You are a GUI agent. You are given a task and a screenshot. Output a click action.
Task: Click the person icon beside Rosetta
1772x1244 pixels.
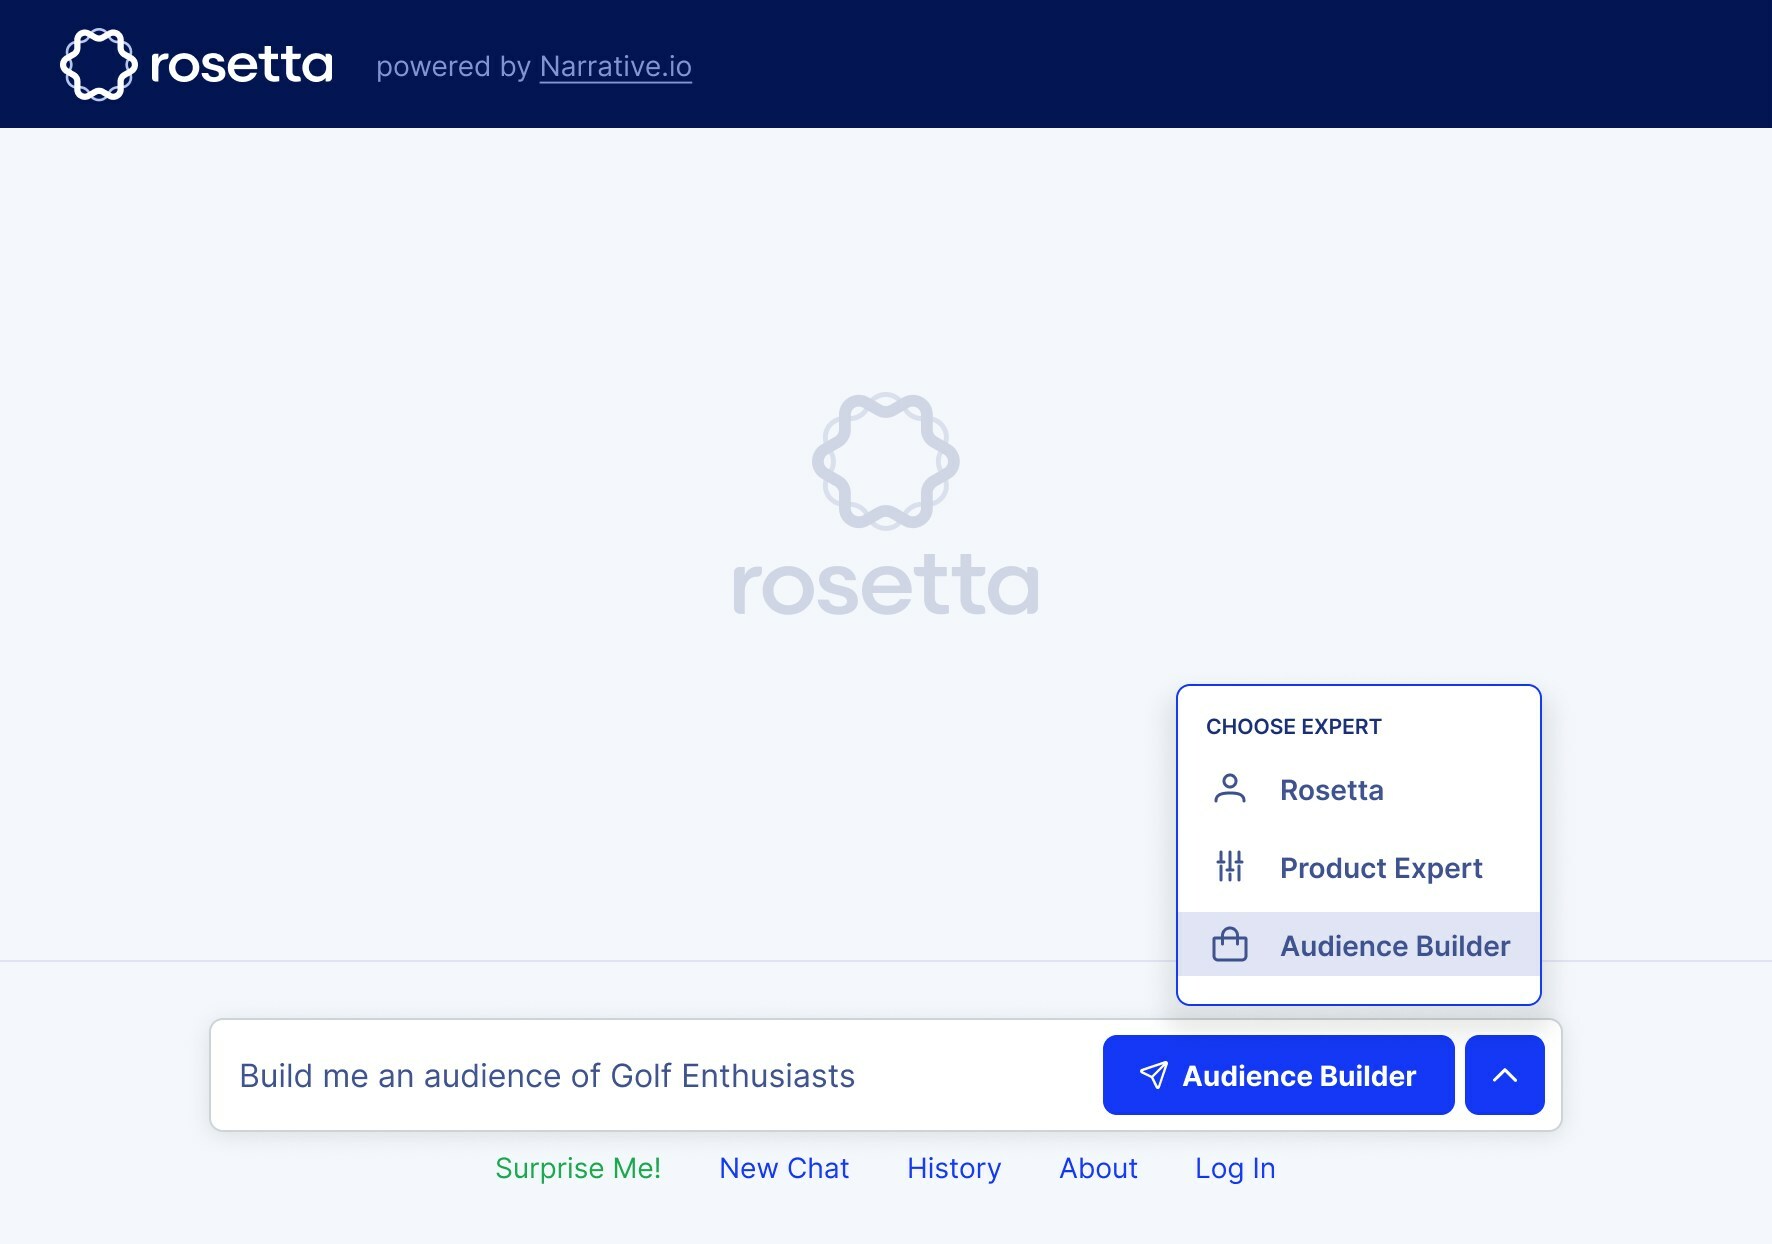1229,789
